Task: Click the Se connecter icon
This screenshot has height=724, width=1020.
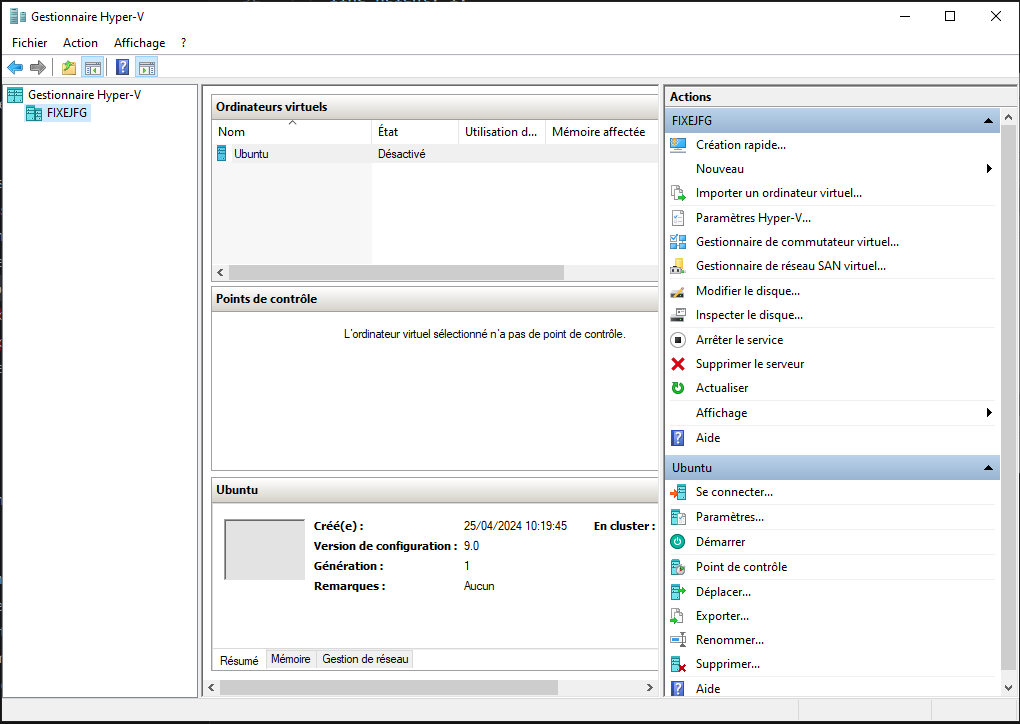Action: (678, 492)
